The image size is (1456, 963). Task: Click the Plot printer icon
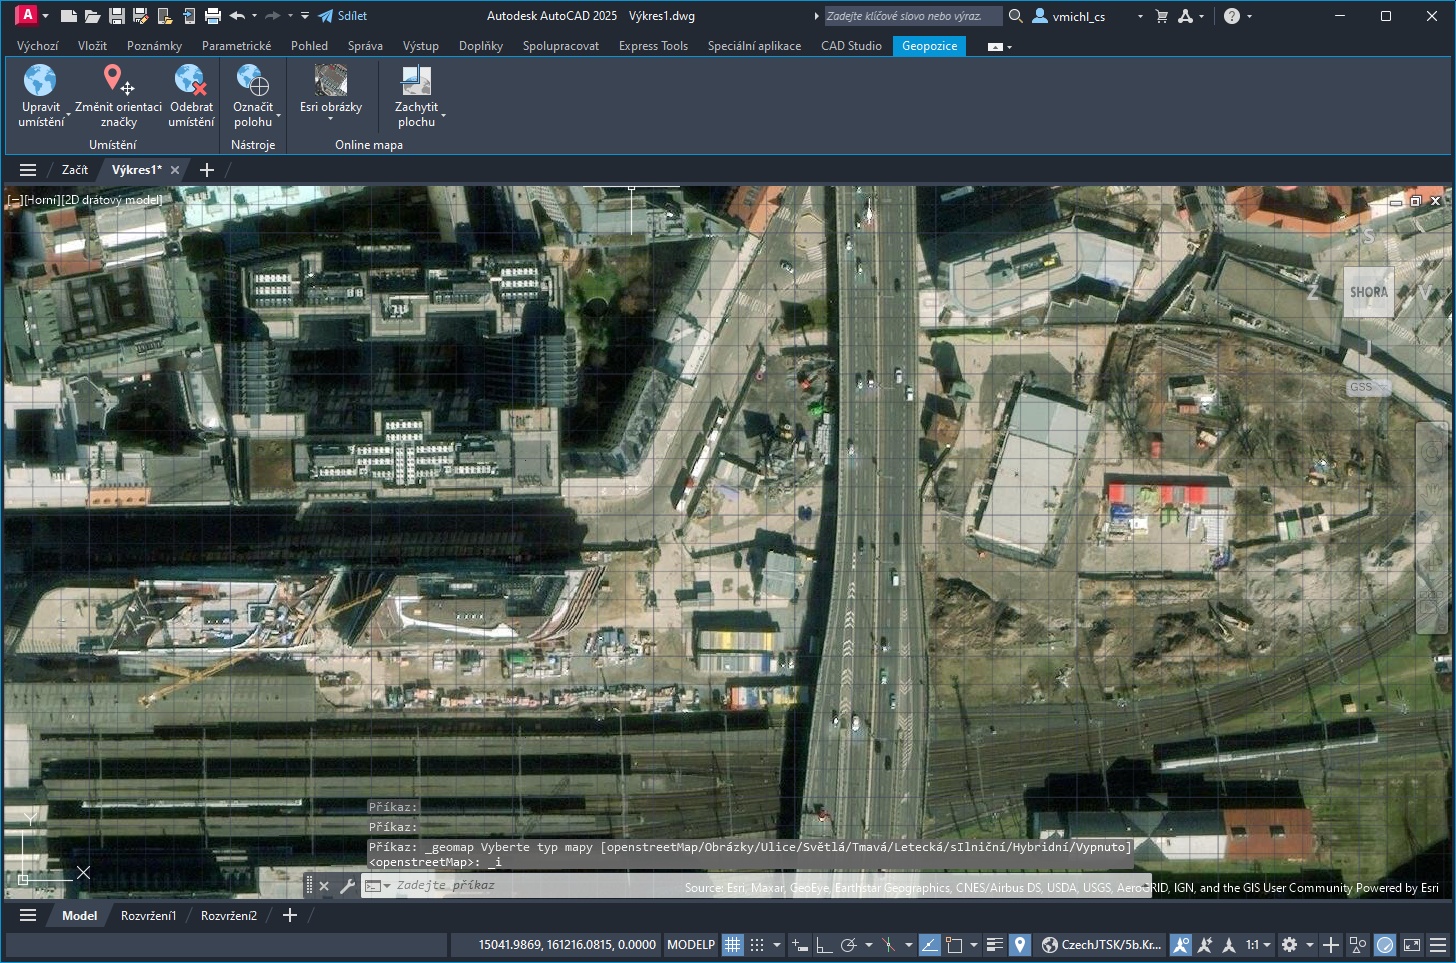pos(212,16)
